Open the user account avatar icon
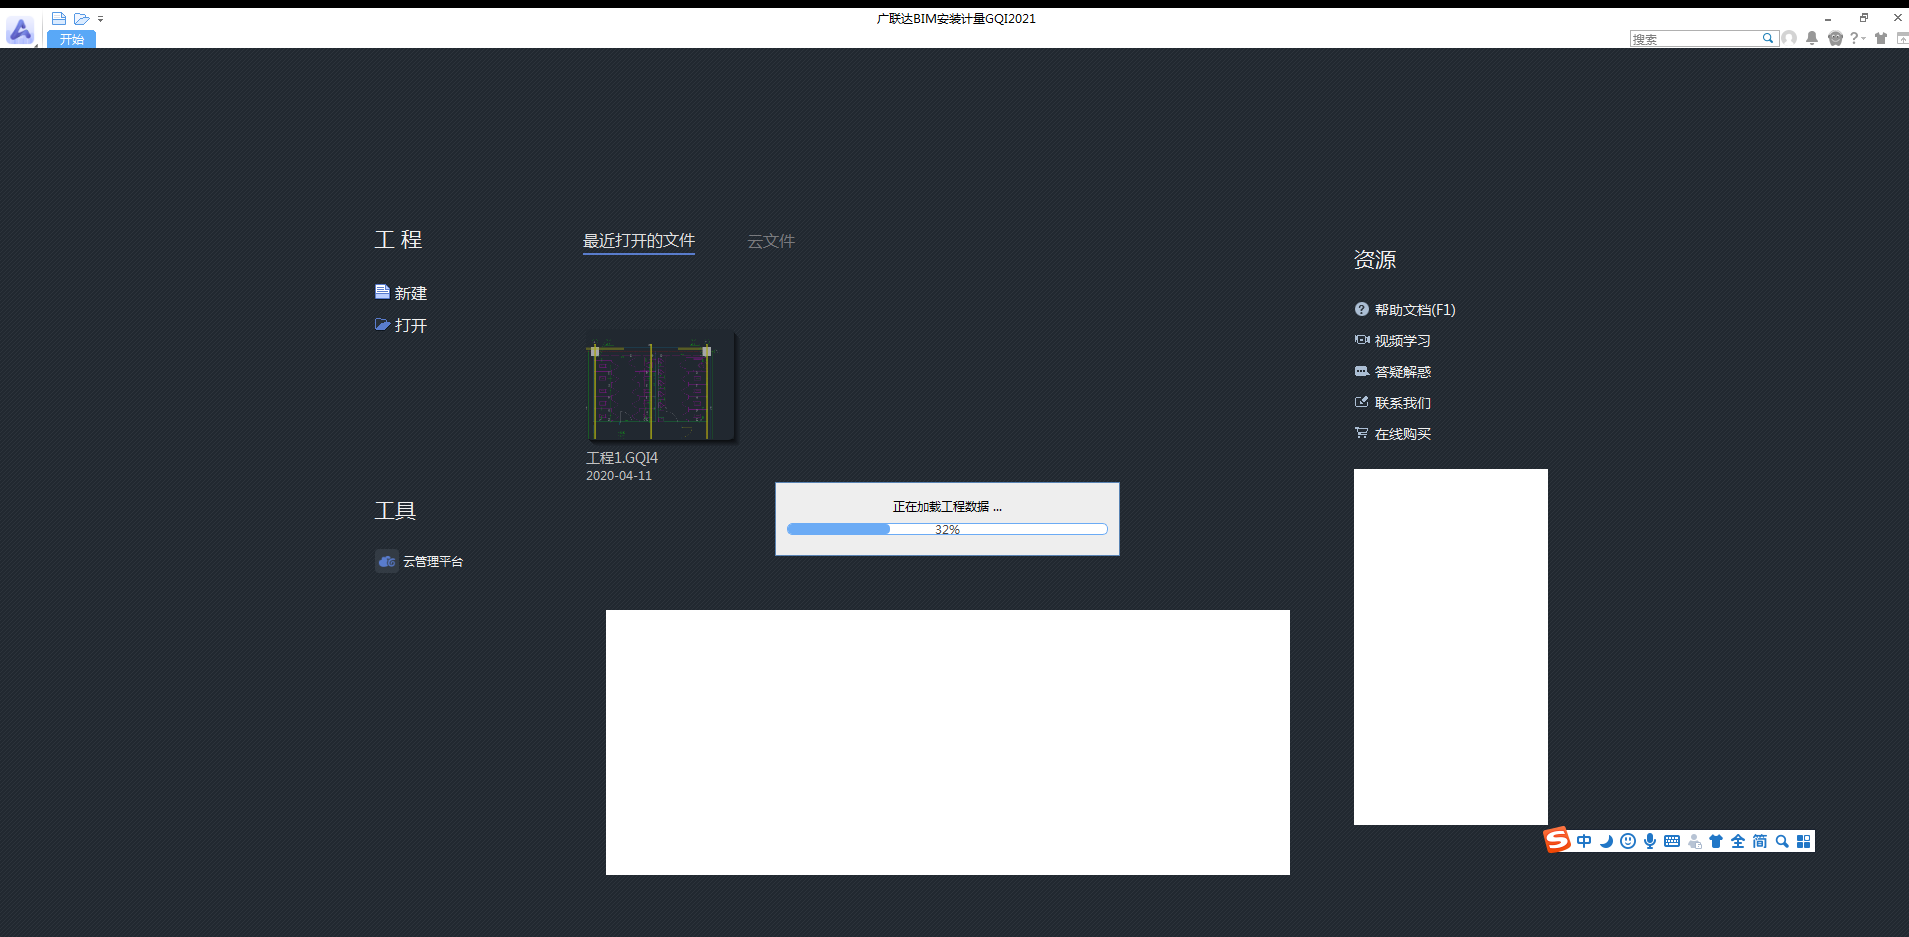 coord(1789,38)
